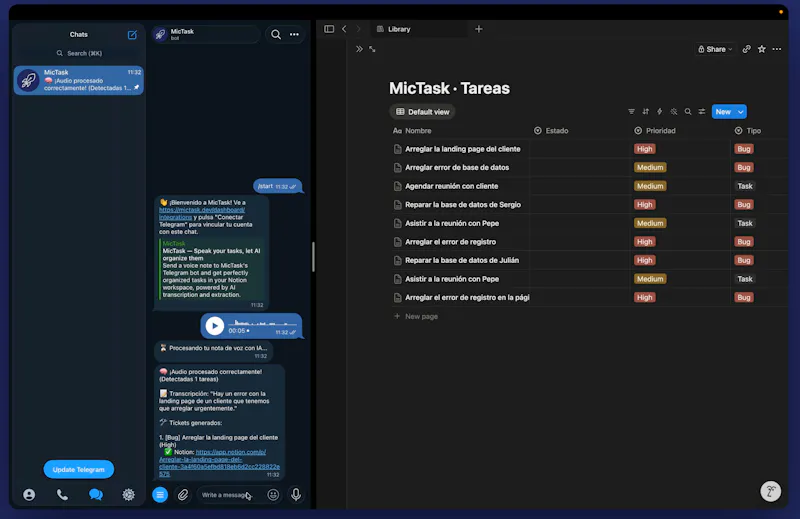Open Arreglar el error de registro page icon
Viewport: 800px width, 519px height.
[x=397, y=242]
